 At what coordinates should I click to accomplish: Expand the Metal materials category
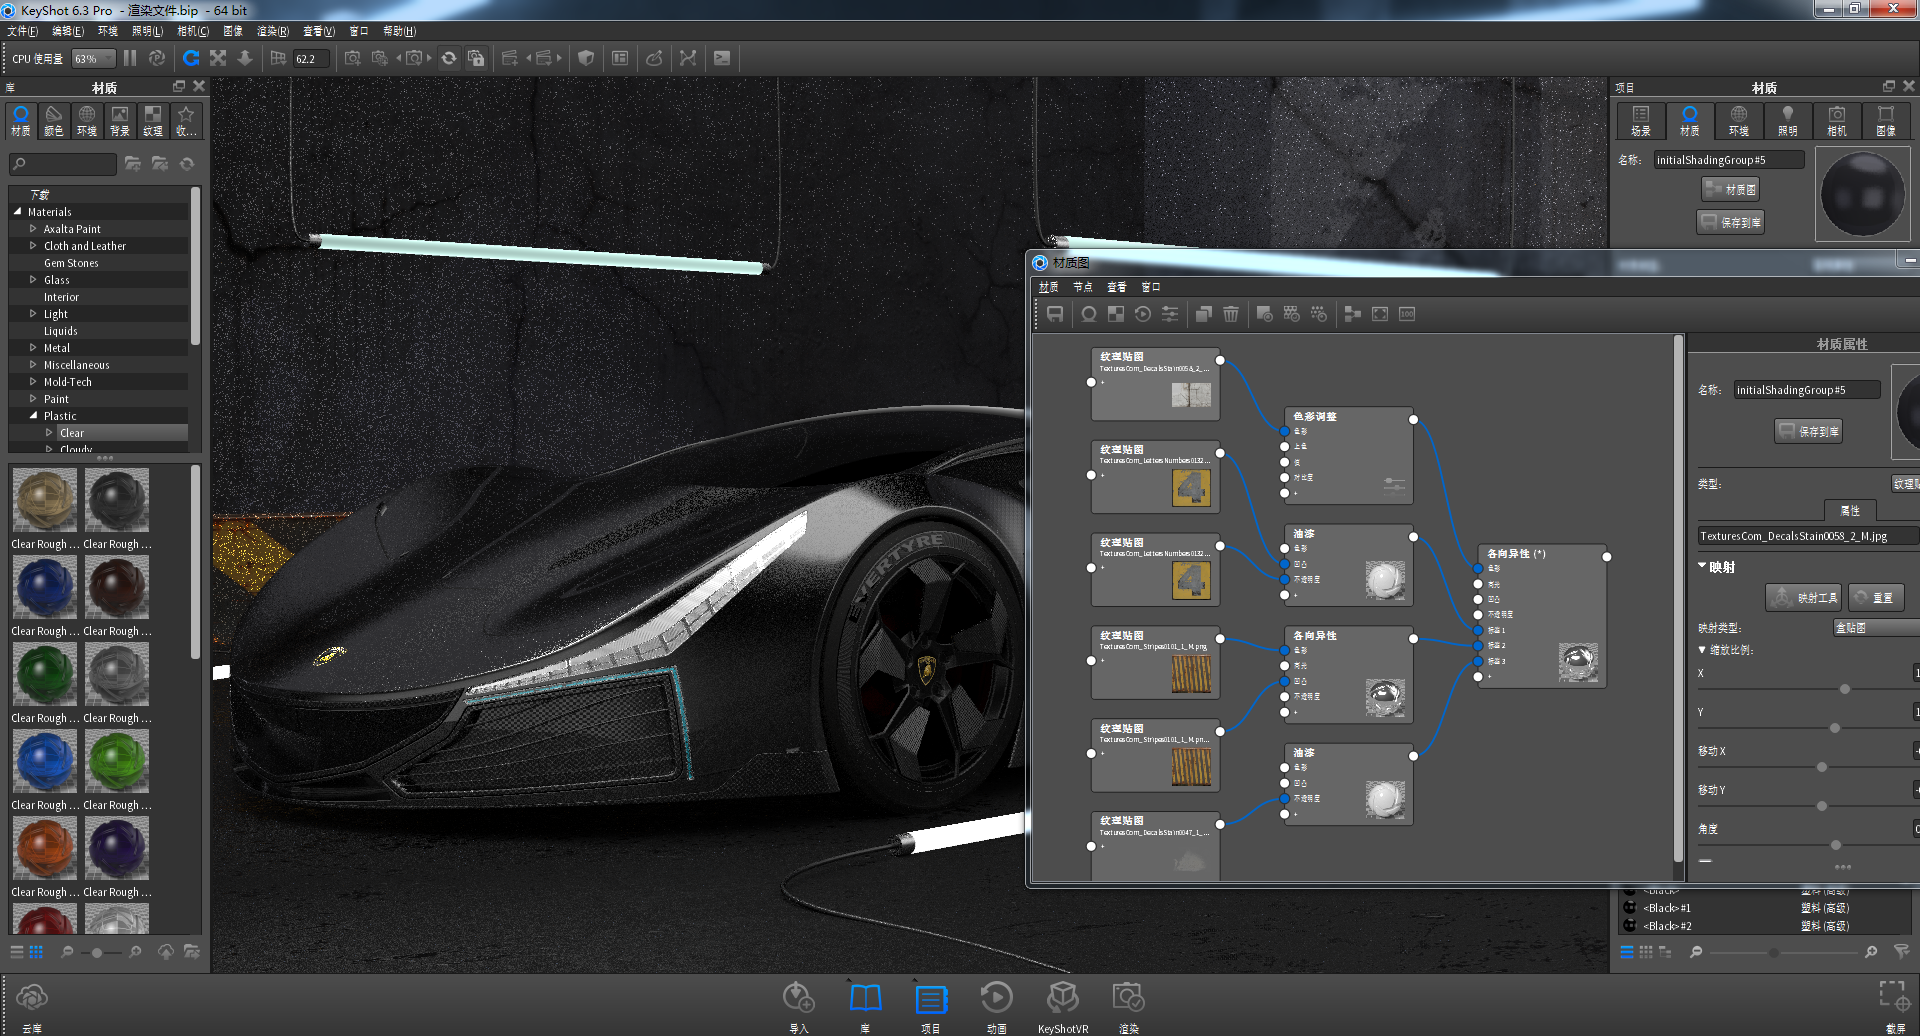point(31,347)
